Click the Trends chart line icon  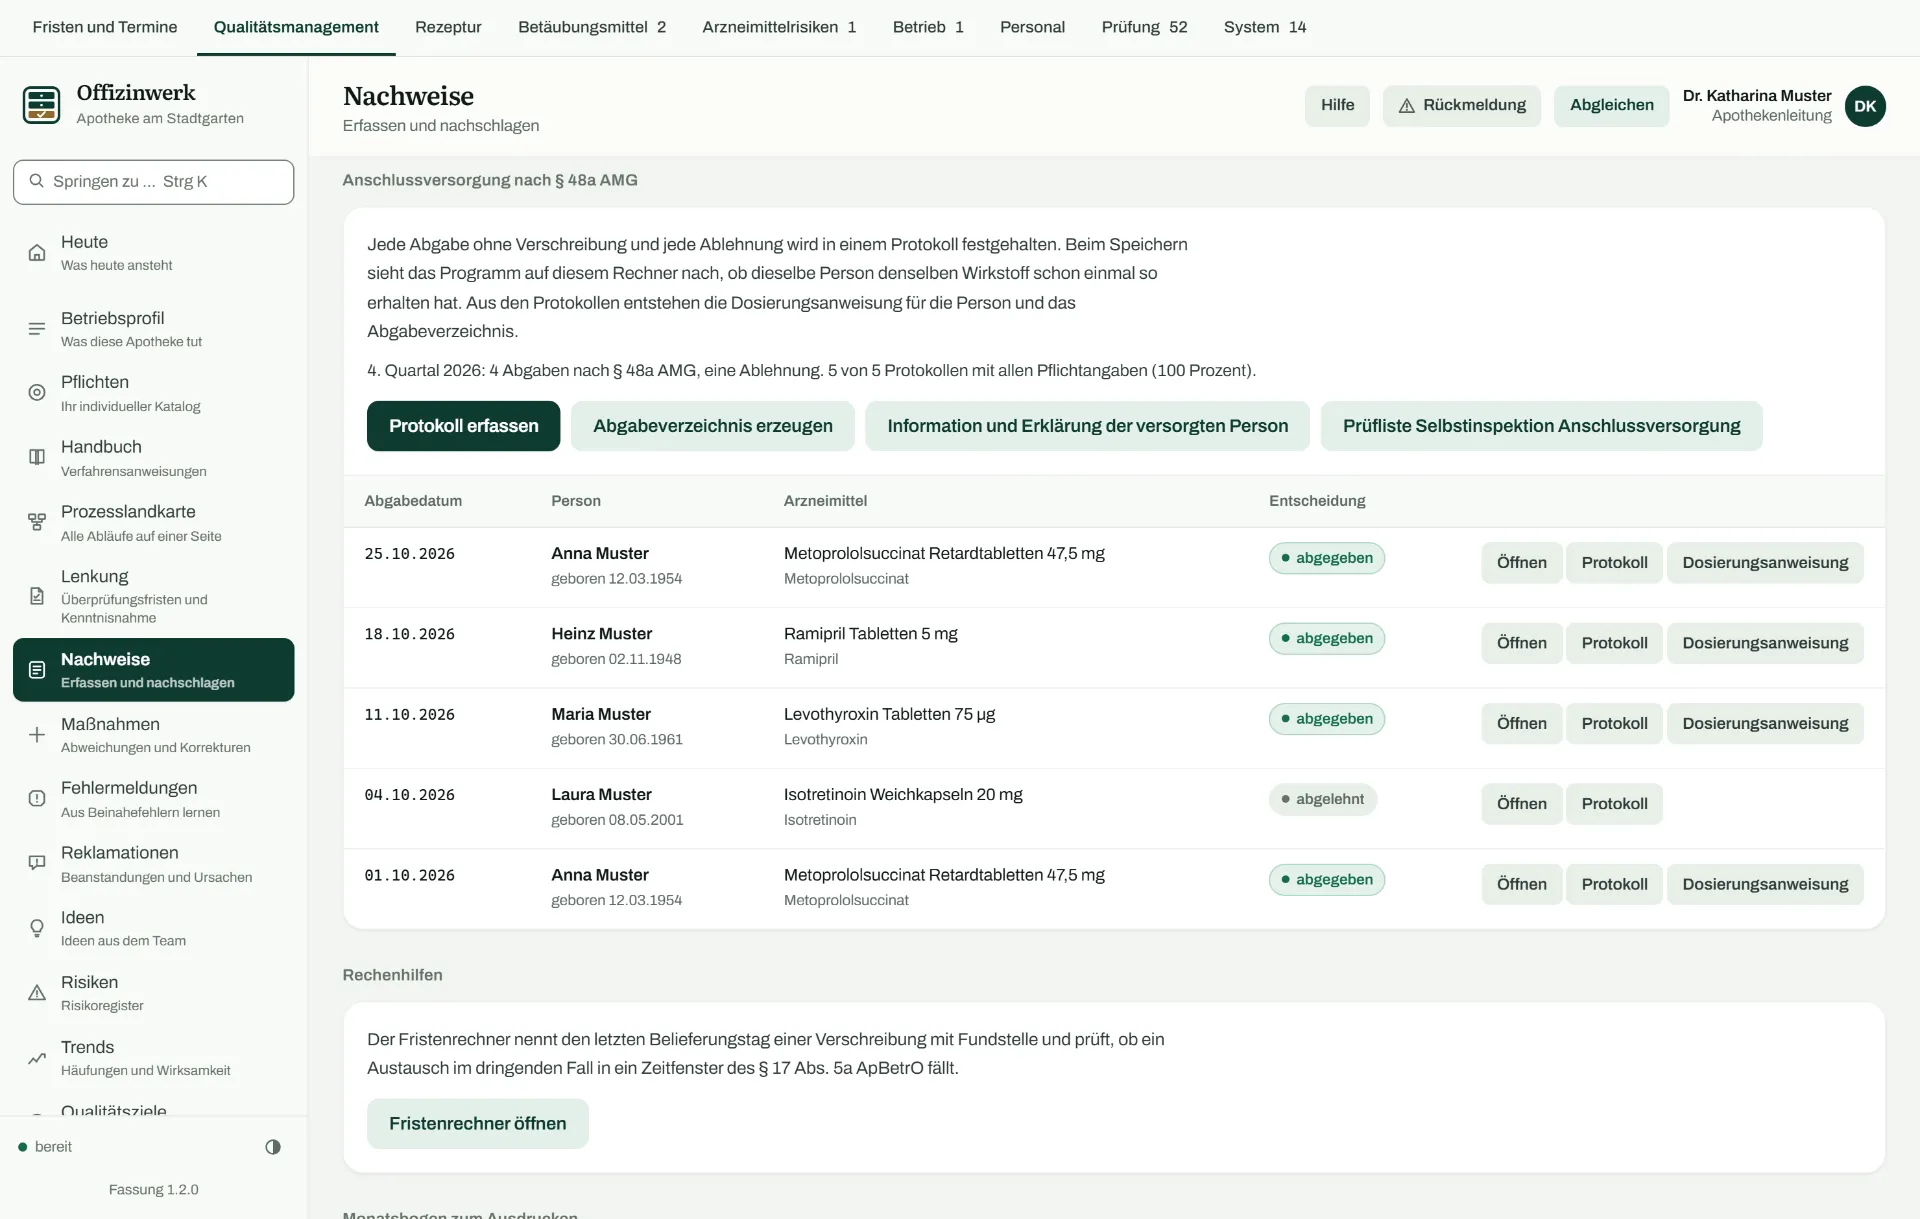tap(37, 1058)
